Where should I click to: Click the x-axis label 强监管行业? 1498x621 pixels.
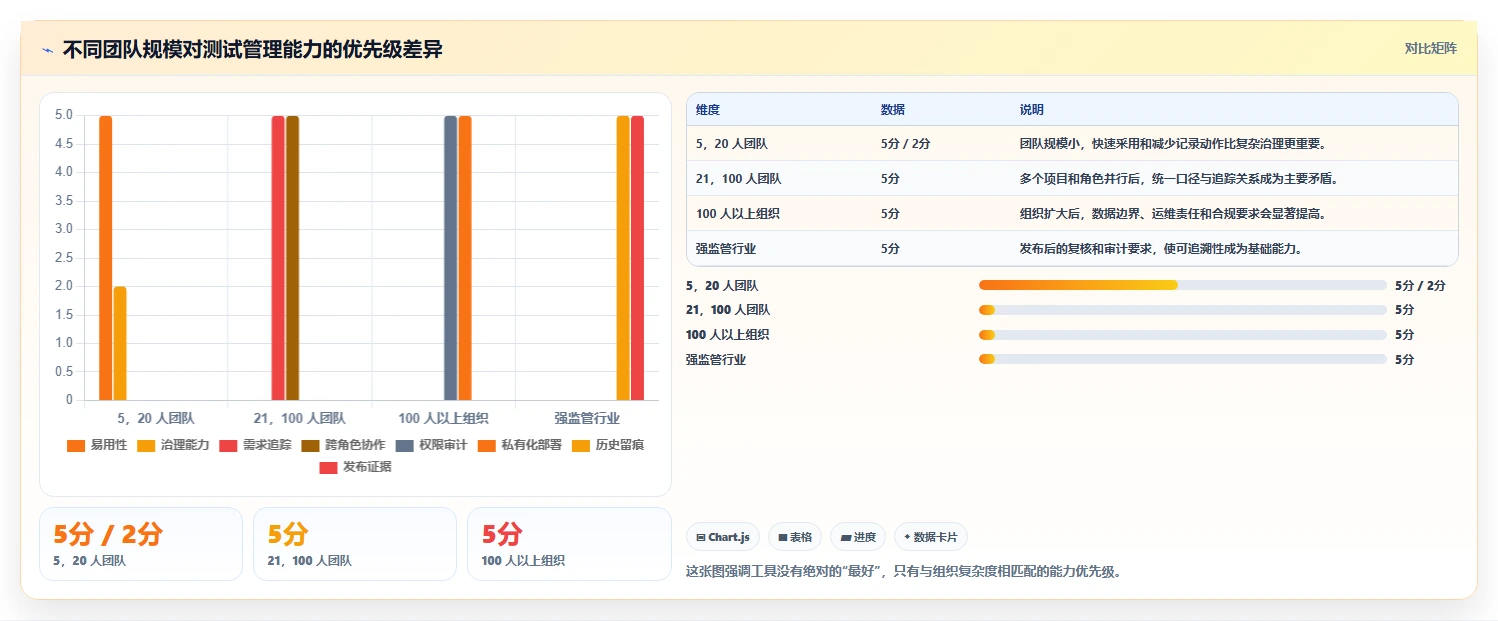click(x=587, y=418)
